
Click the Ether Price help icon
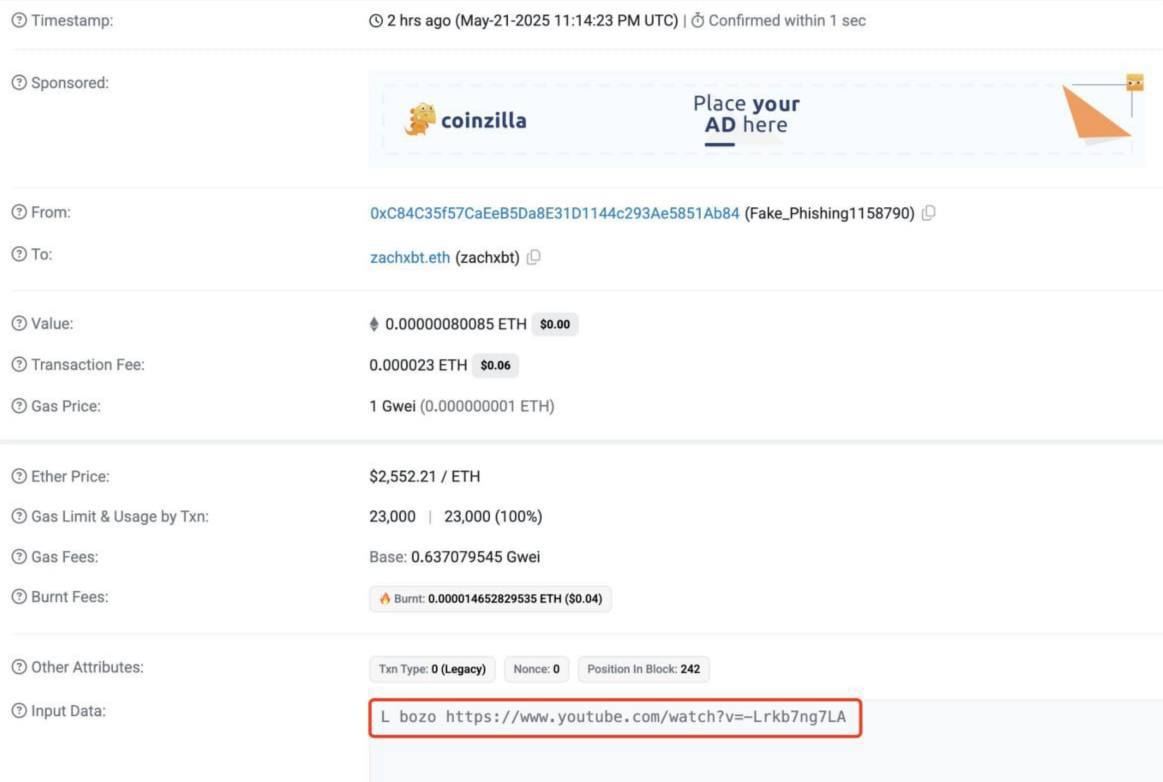coord(19,477)
